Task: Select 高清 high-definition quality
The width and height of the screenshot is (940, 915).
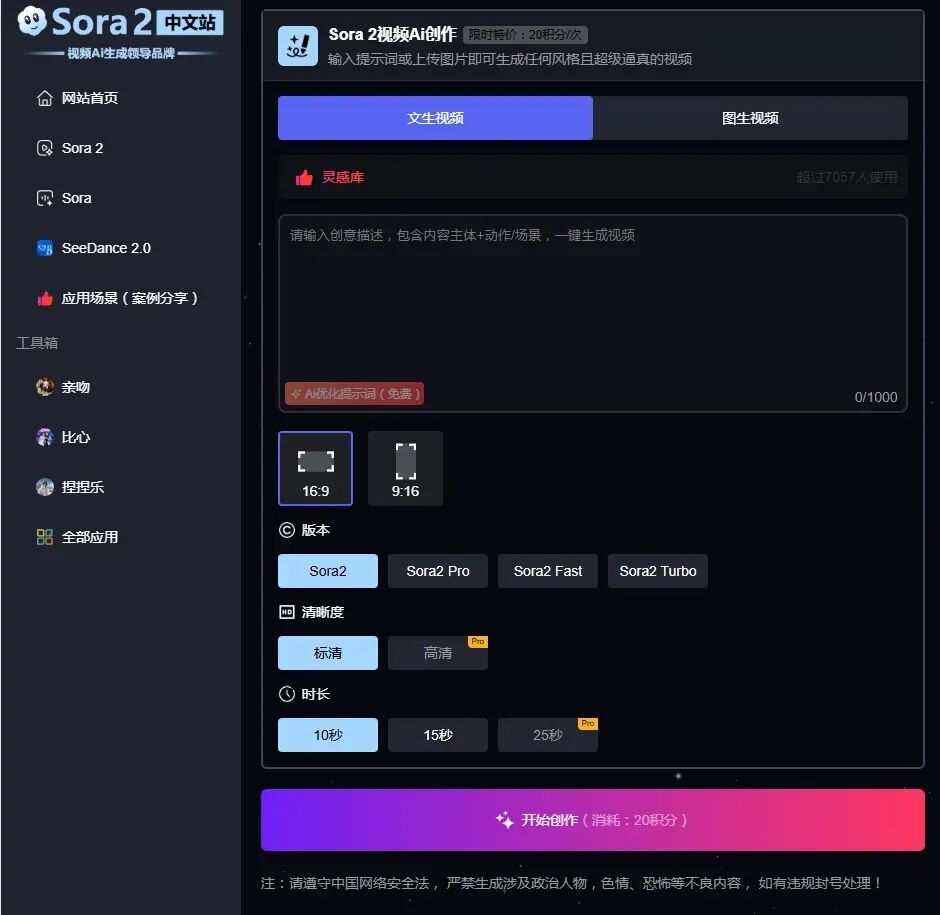Action: tap(438, 653)
